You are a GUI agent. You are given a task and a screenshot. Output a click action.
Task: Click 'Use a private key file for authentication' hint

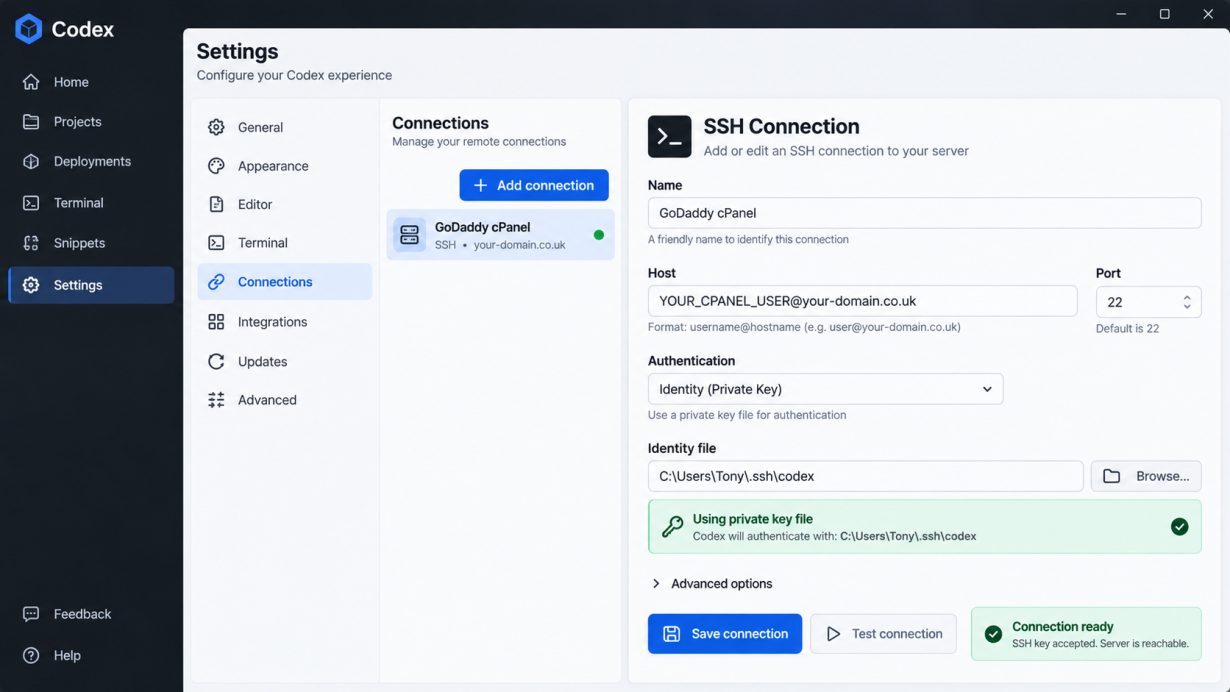[747, 415]
